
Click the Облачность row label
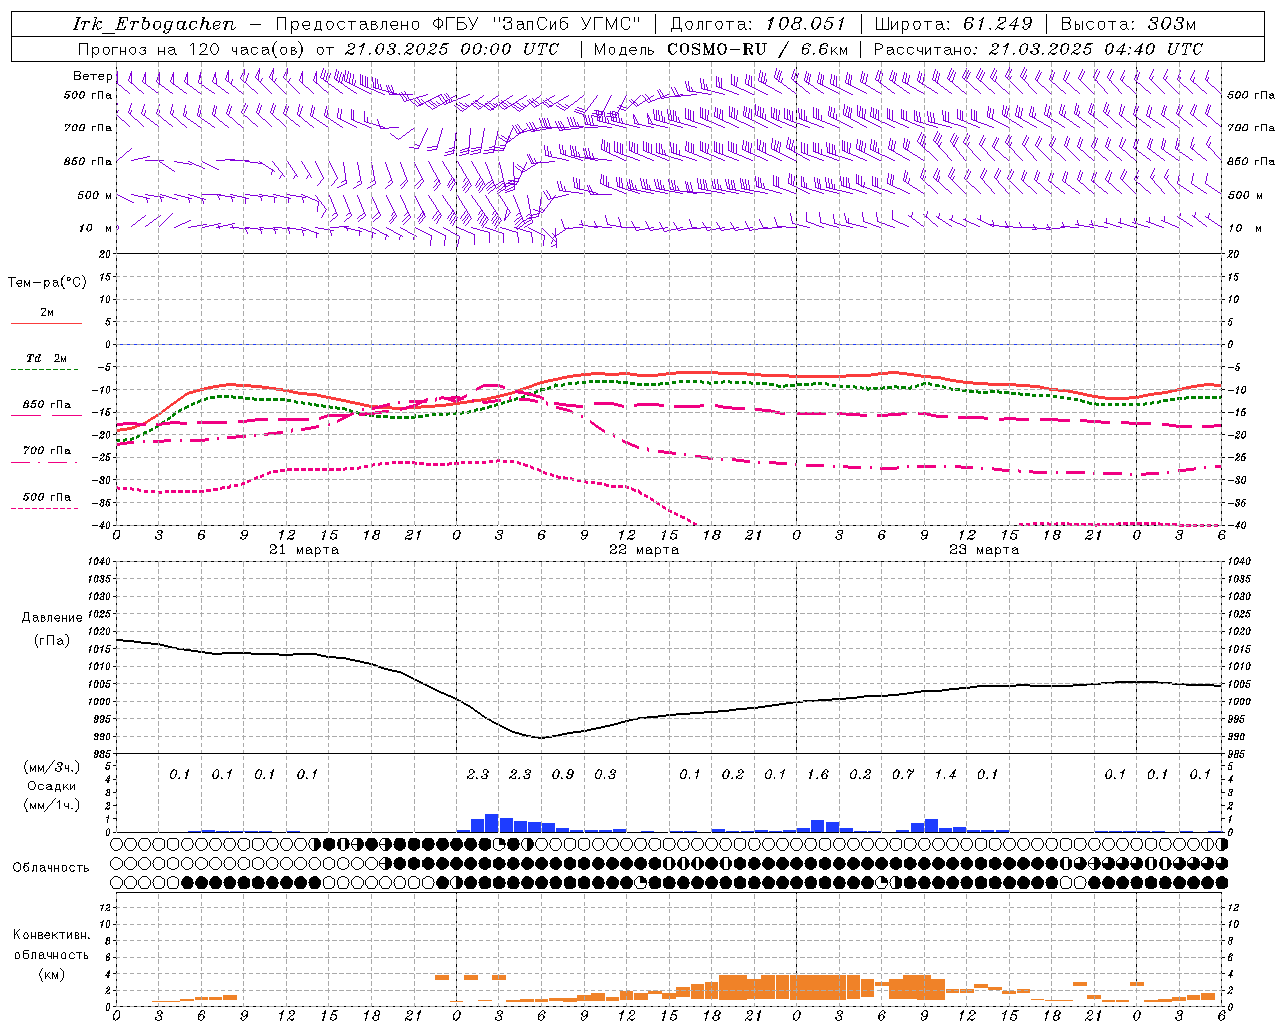tap(51, 867)
